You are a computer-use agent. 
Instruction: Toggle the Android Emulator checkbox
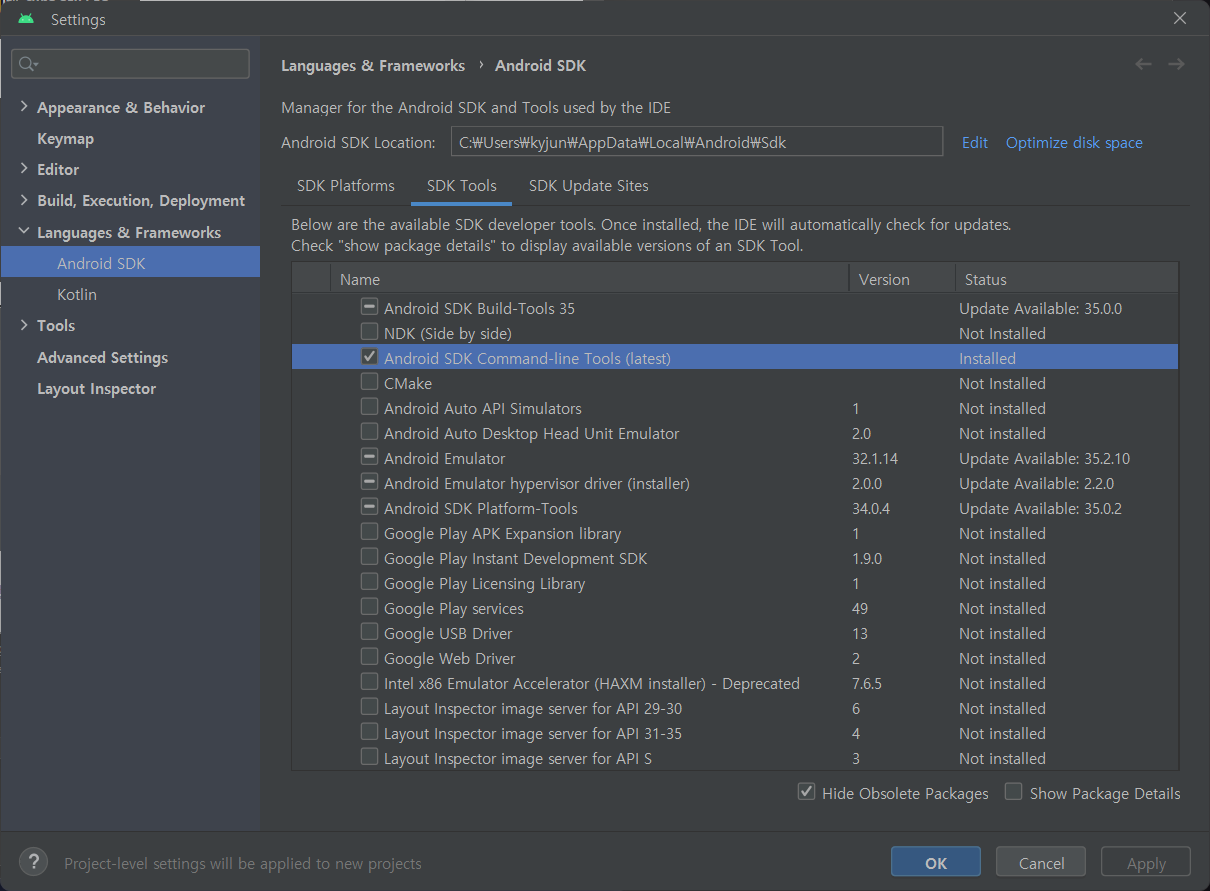pyautogui.click(x=369, y=457)
